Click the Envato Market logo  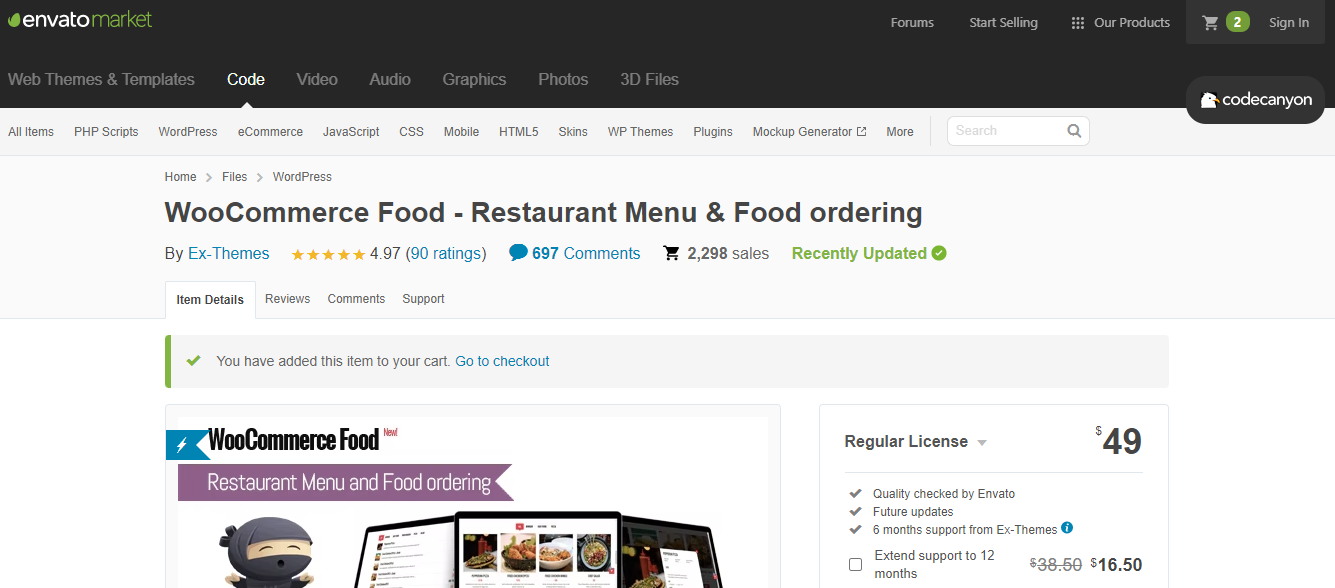point(80,19)
